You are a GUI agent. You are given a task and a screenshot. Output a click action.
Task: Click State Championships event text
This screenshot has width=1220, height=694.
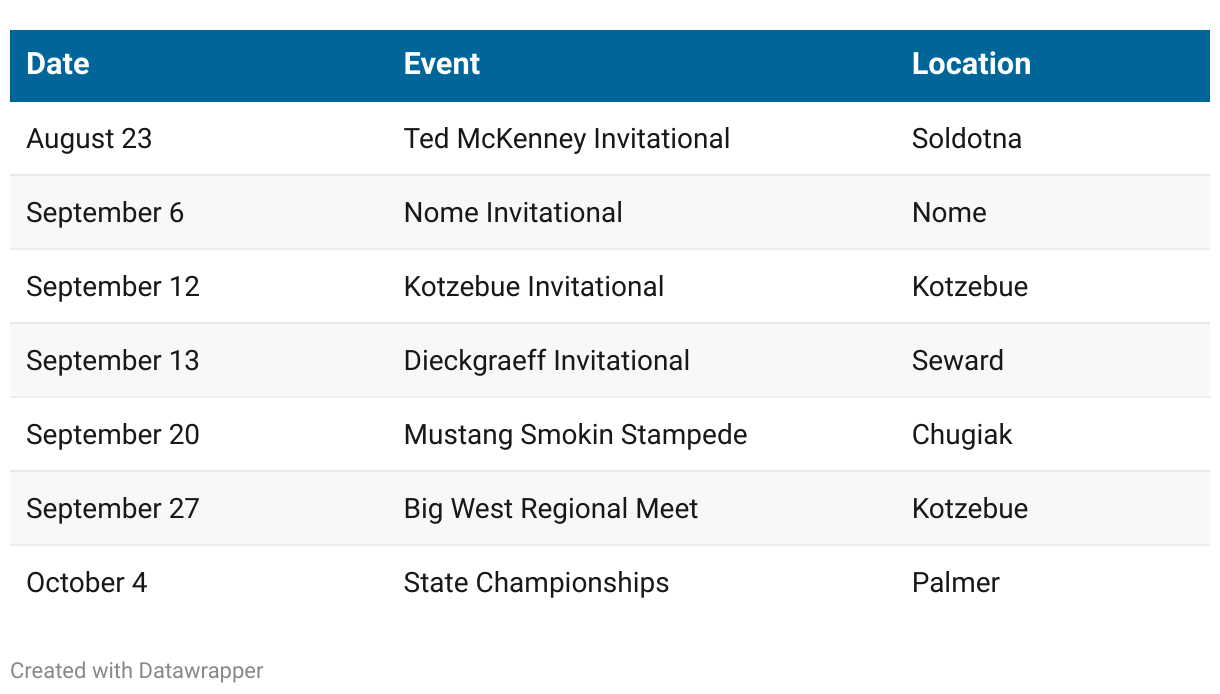[536, 582]
